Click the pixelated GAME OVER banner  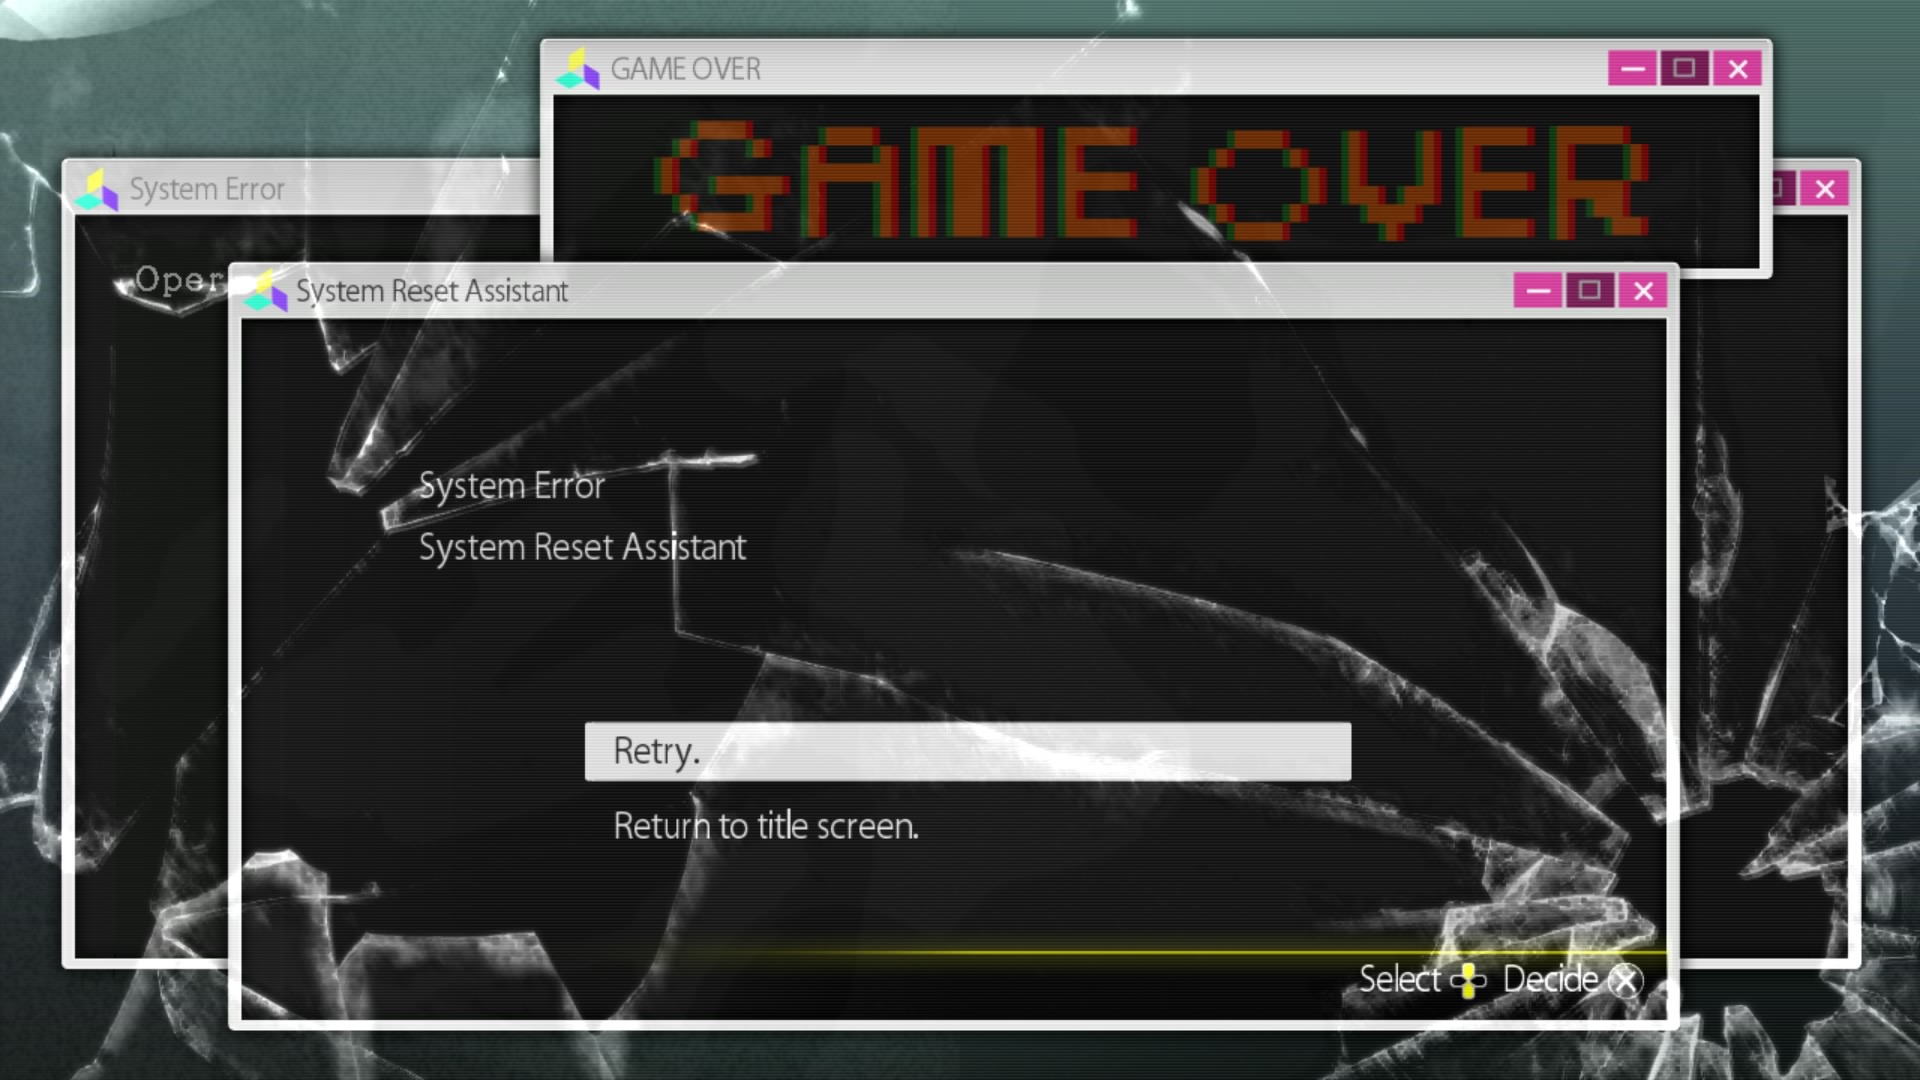(1150, 181)
